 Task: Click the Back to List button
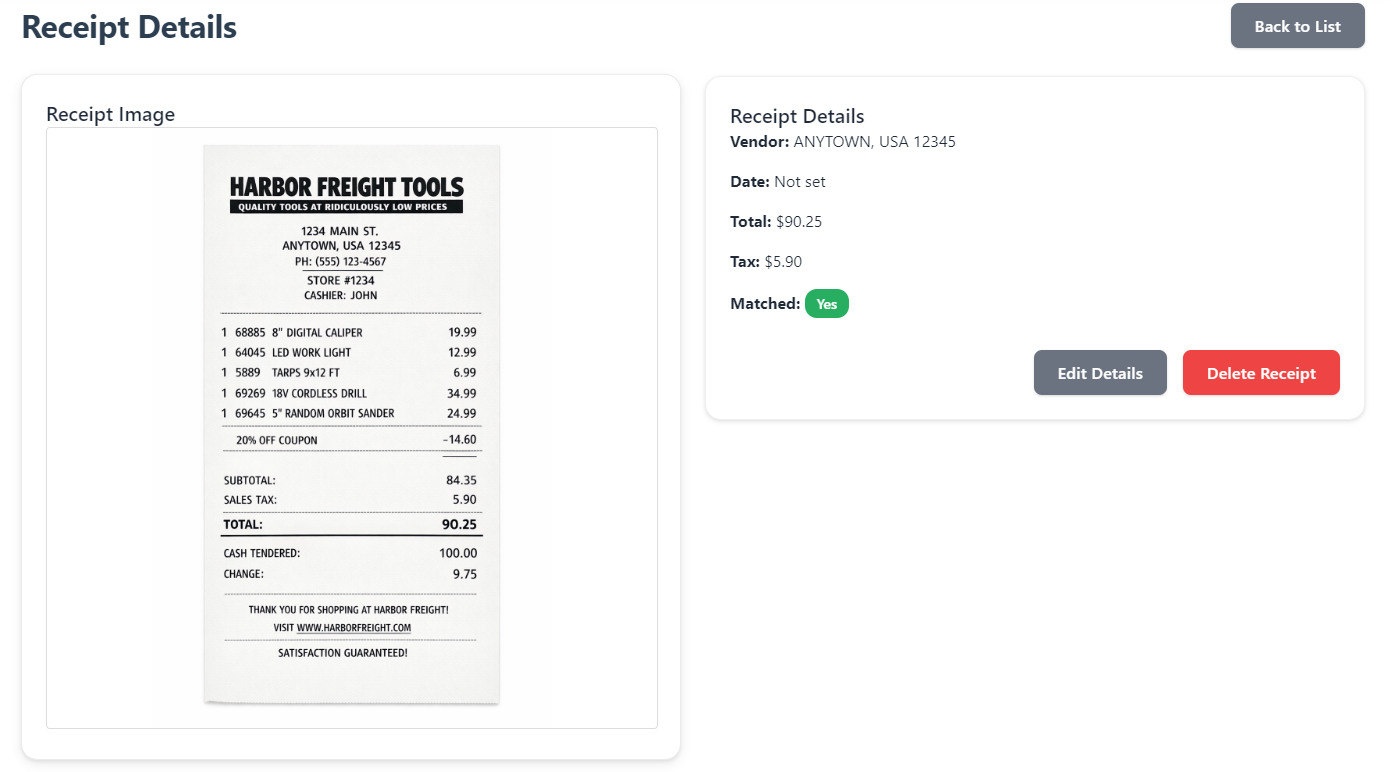click(x=1297, y=26)
